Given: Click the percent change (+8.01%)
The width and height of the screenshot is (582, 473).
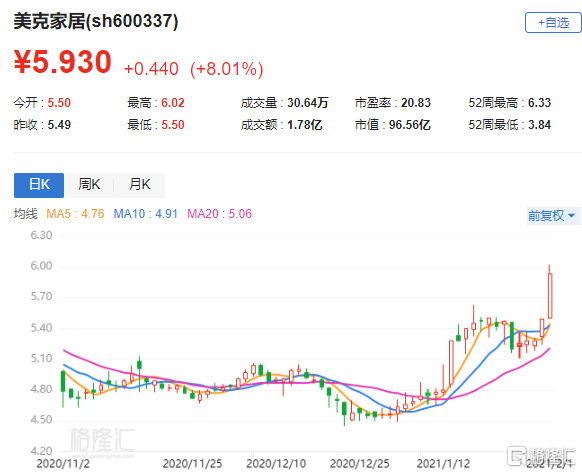Looking at the screenshot, I should [x=226, y=69].
